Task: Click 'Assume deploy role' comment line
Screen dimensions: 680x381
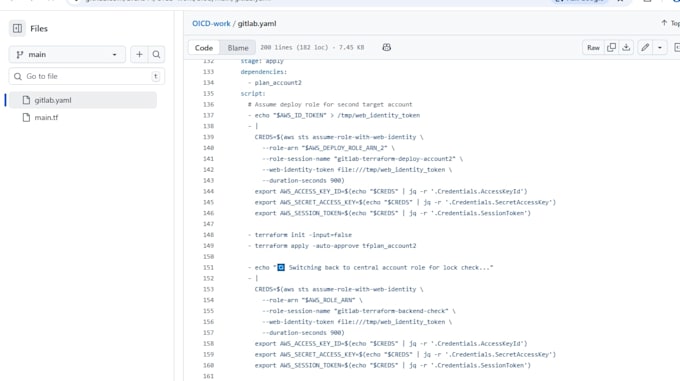Action: [330, 104]
